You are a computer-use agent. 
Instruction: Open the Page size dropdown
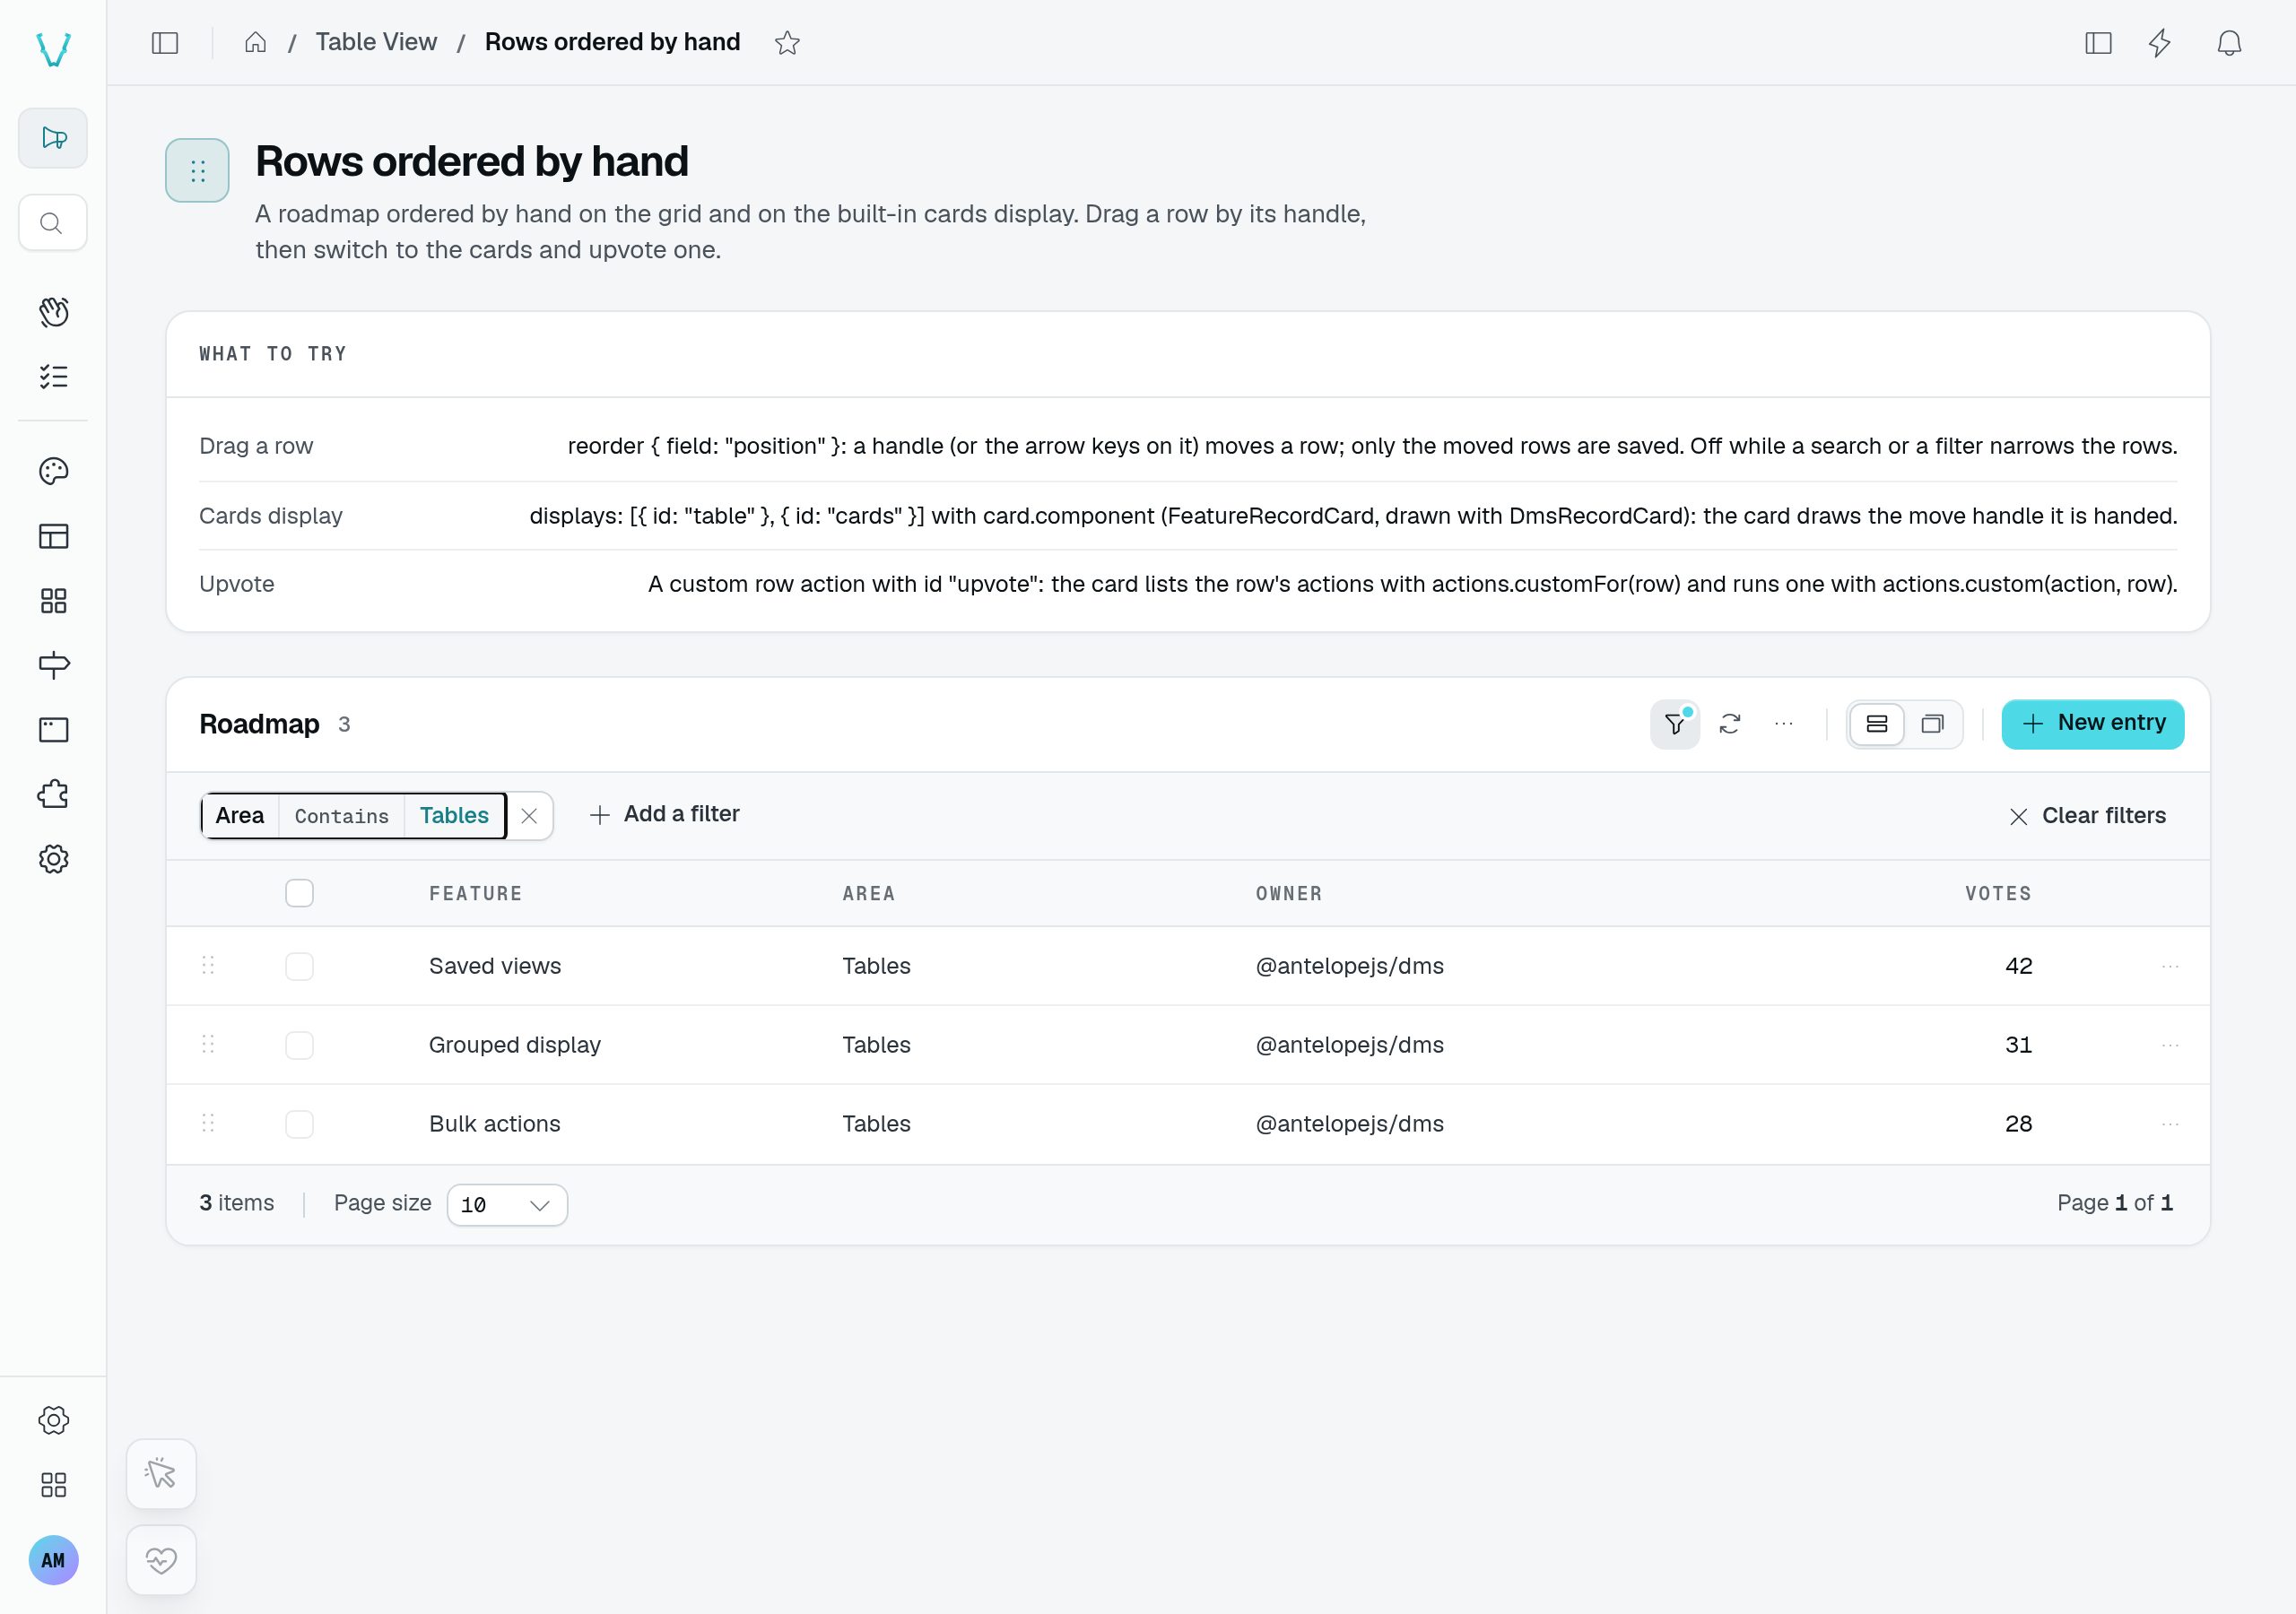pyautogui.click(x=507, y=1204)
